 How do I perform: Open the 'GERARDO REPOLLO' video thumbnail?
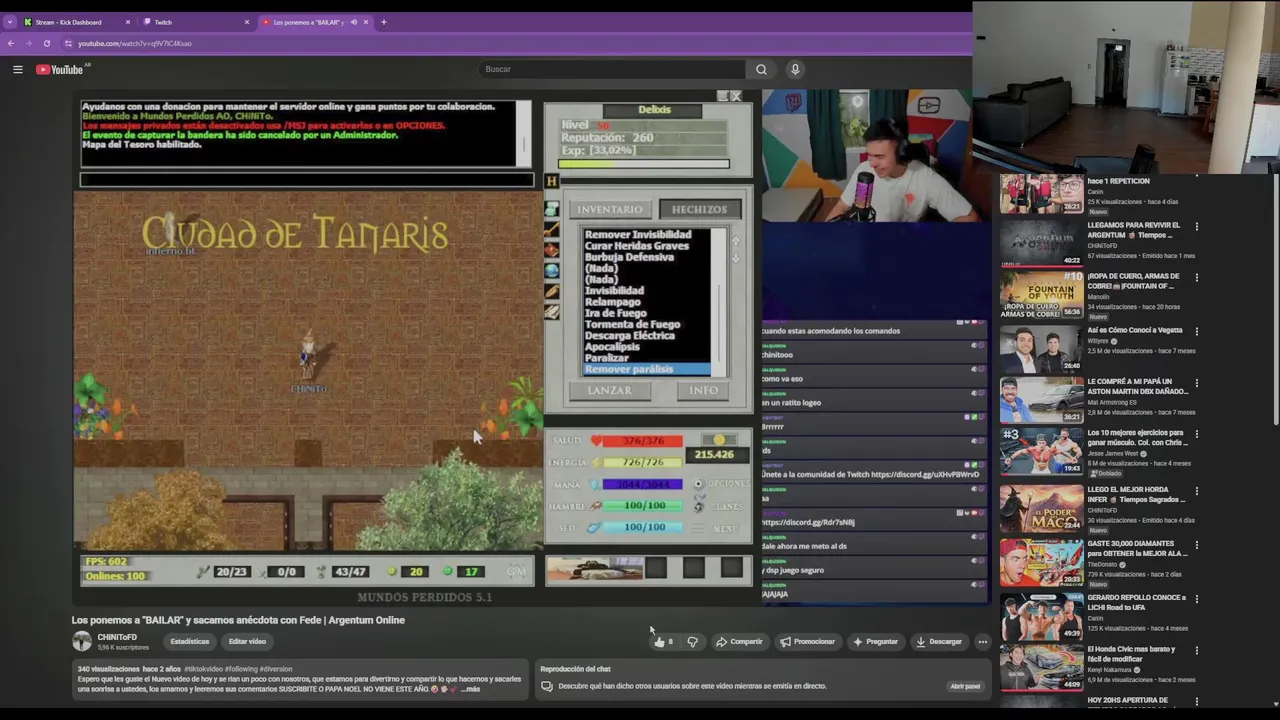1041,616
